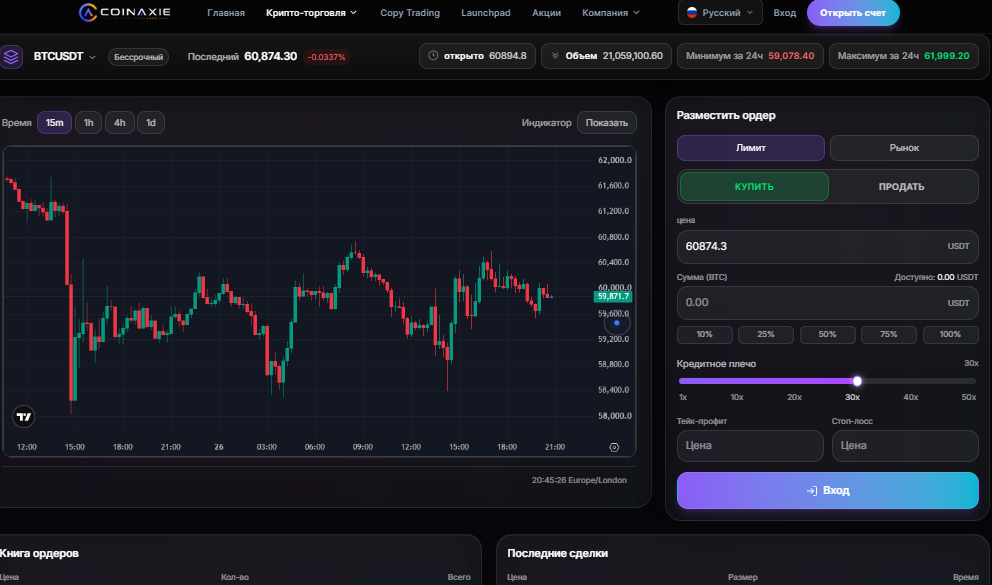992x585 pixels.
Task: Open Copy Trading page
Action: [410, 13]
